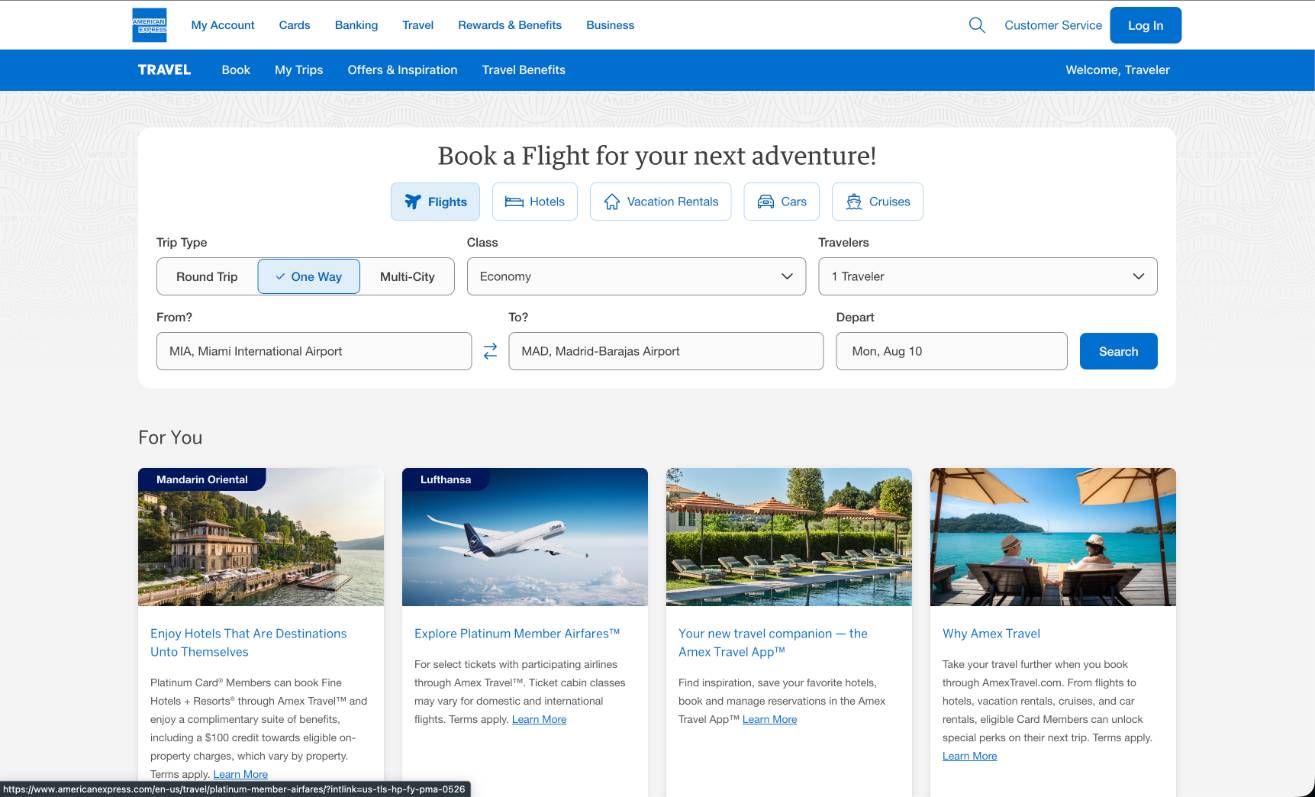Open 'Your new travel companion' app link
The width and height of the screenshot is (1315, 797).
click(773, 642)
